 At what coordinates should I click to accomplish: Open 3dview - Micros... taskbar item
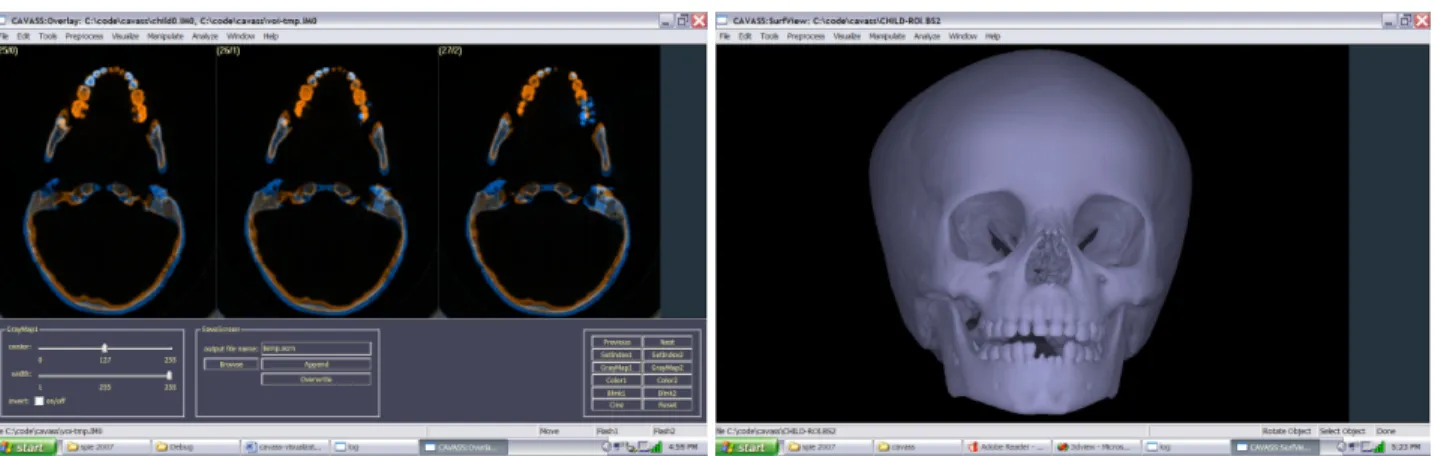tap(1097, 448)
